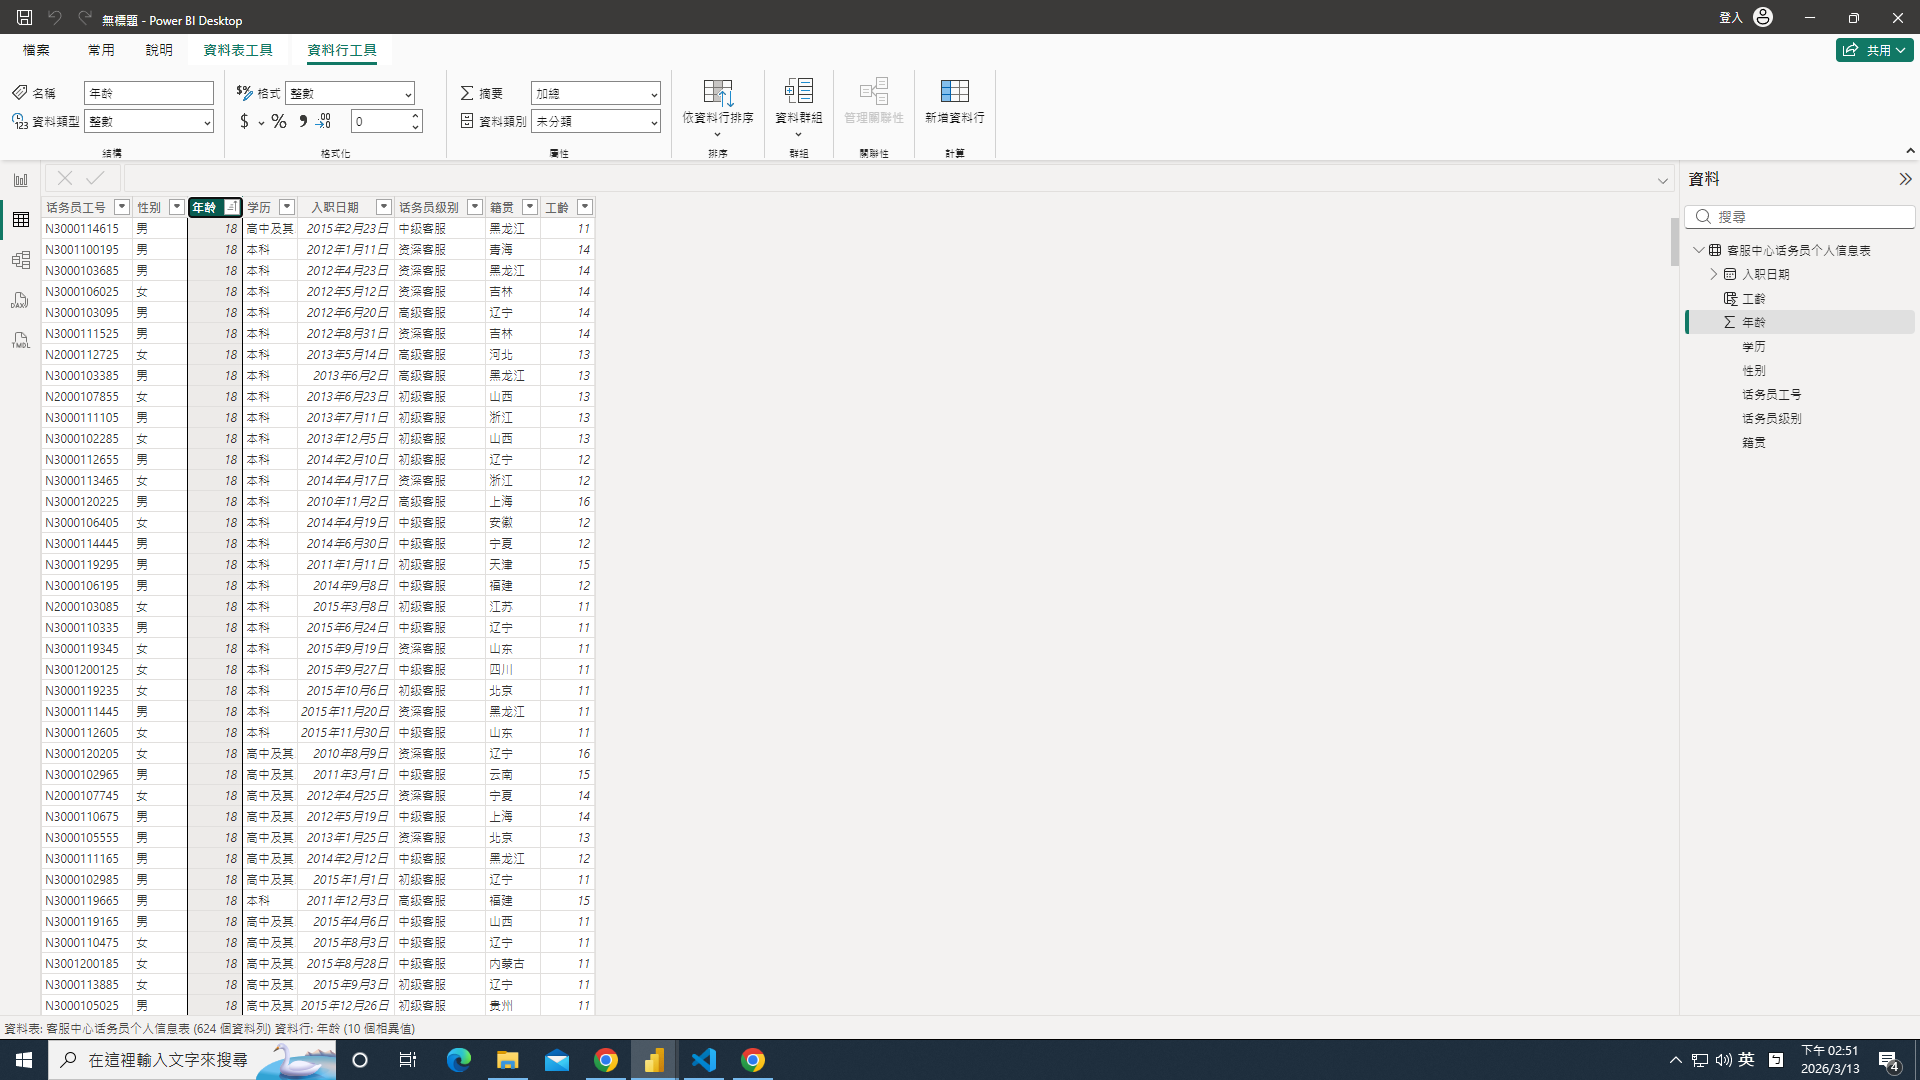Screen dimensions: 1920x1080
Task: Collapse the 客服中心话务员个人信息表 table node
Action: [x=1698, y=250]
